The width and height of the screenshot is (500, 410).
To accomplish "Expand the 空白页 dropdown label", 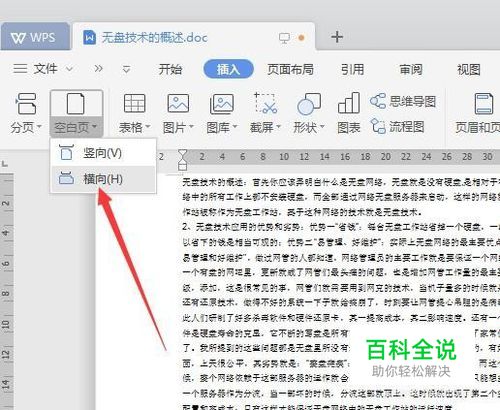I will (76, 127).
